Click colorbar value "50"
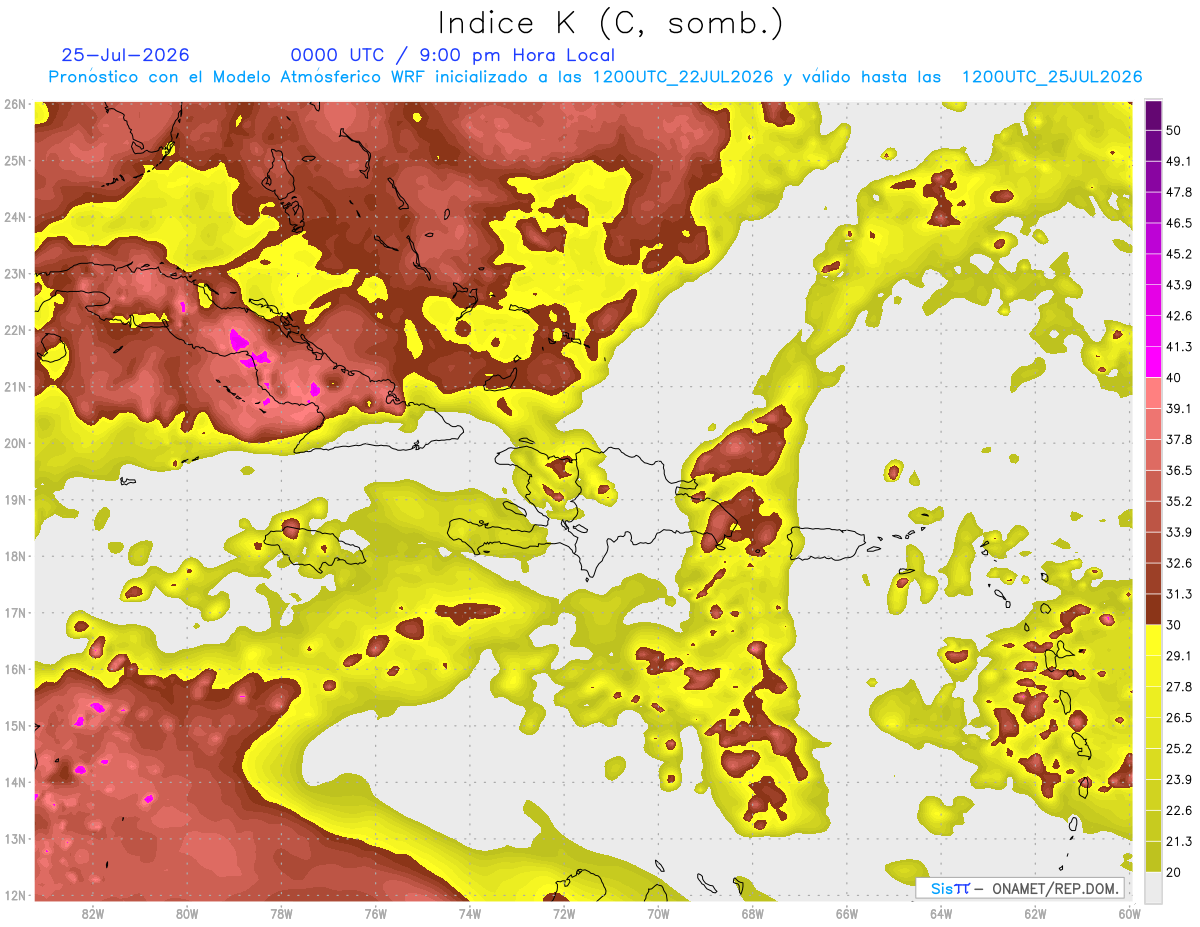Viewport: 1200px width, 927px height. point(1174,130)
